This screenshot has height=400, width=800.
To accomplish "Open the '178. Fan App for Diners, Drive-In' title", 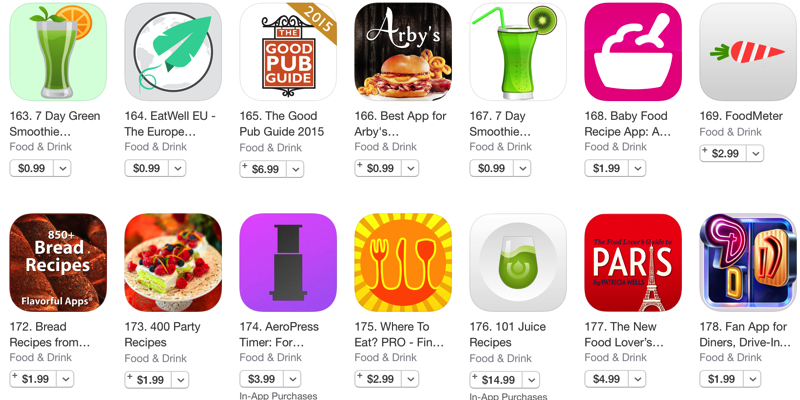I will tap(745, 335).
